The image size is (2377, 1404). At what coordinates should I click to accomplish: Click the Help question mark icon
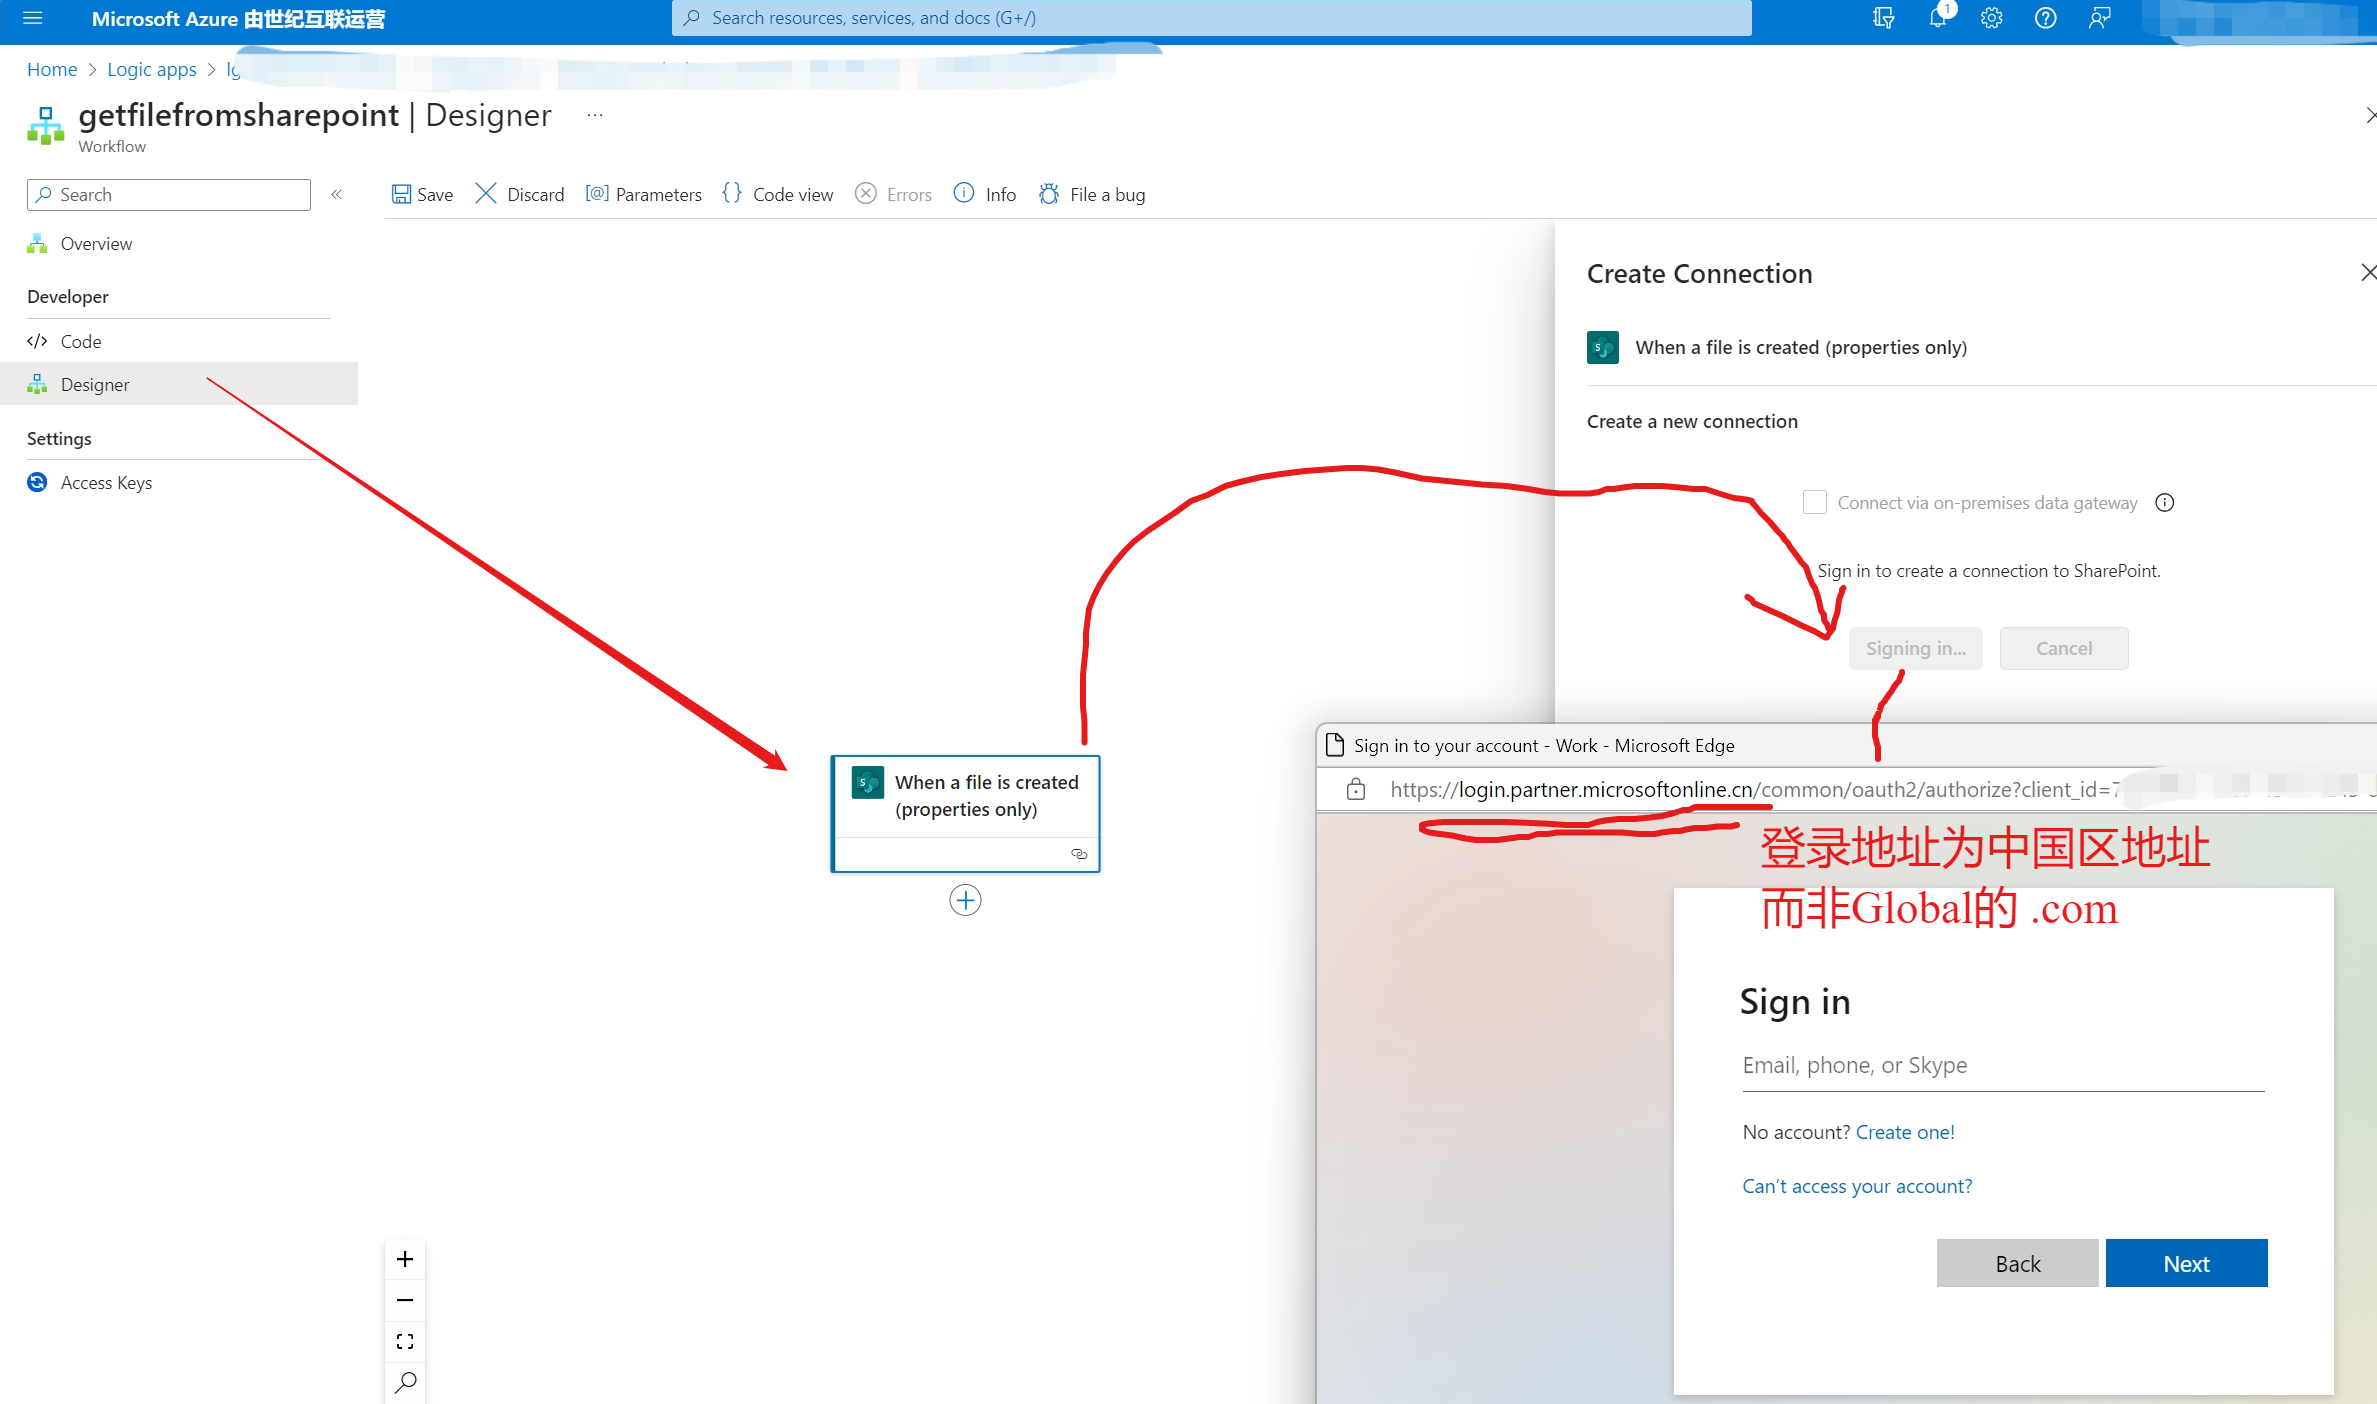coord(2045,18)
